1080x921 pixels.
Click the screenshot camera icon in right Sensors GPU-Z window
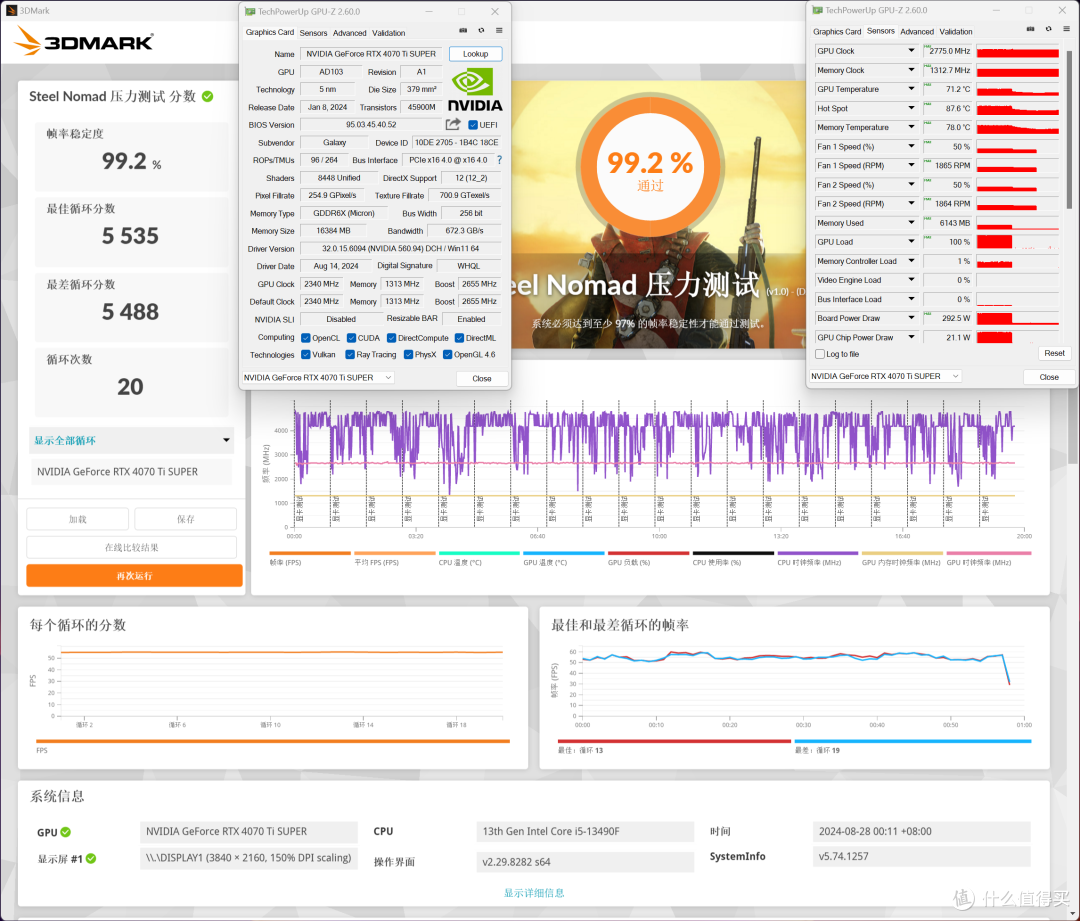tap(1030, 30)
